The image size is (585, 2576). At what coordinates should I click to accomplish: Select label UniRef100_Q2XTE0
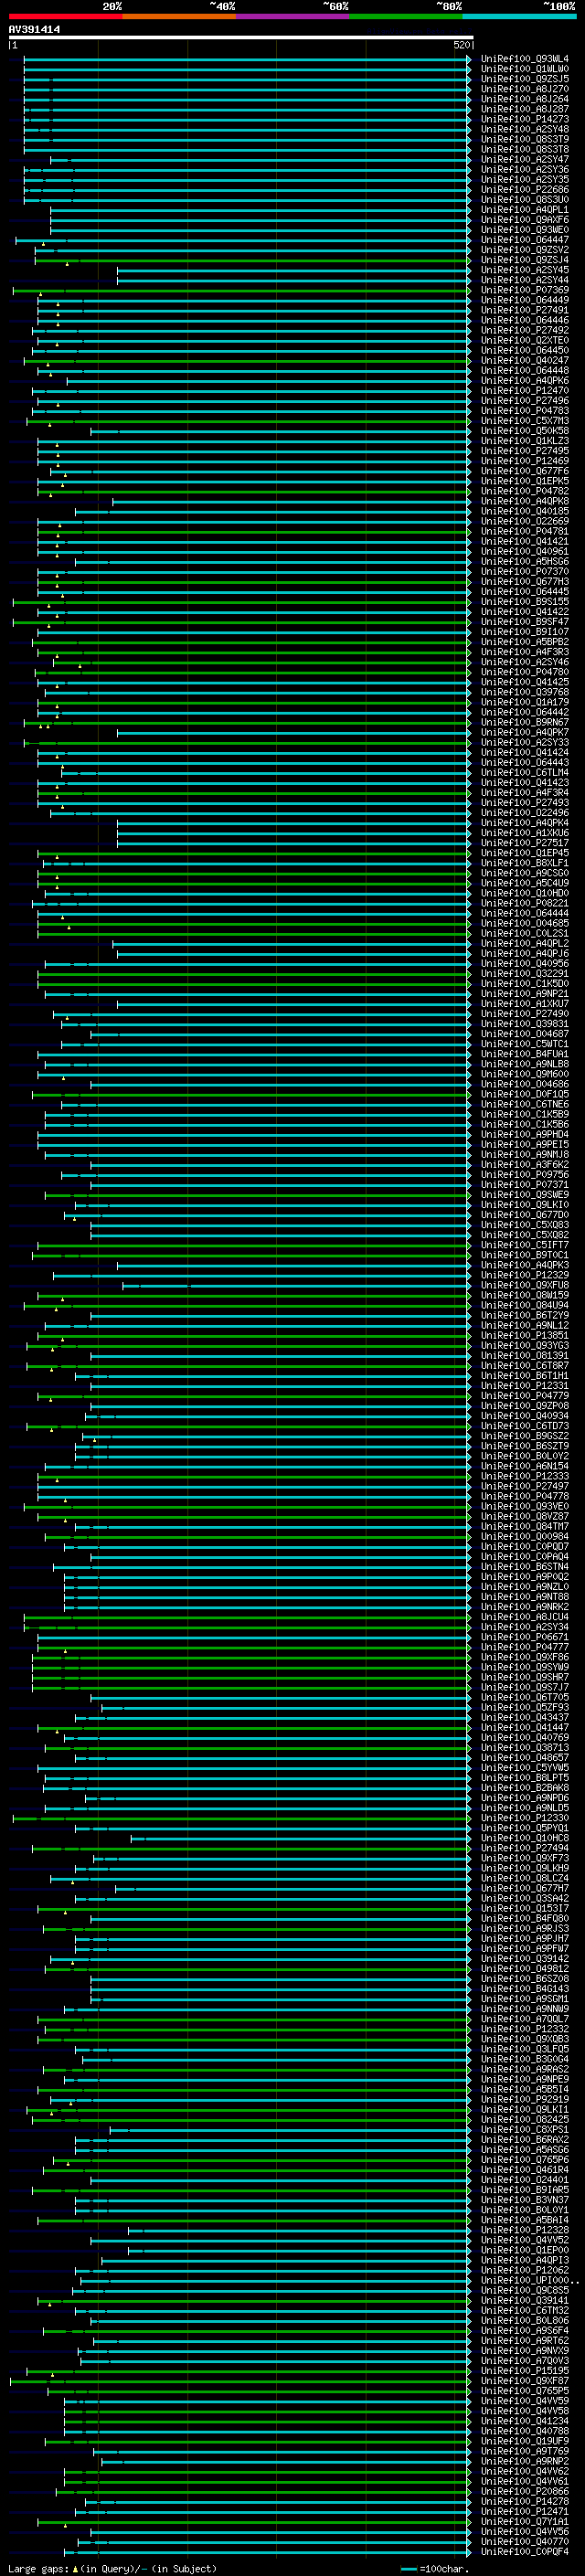(524, 340)
